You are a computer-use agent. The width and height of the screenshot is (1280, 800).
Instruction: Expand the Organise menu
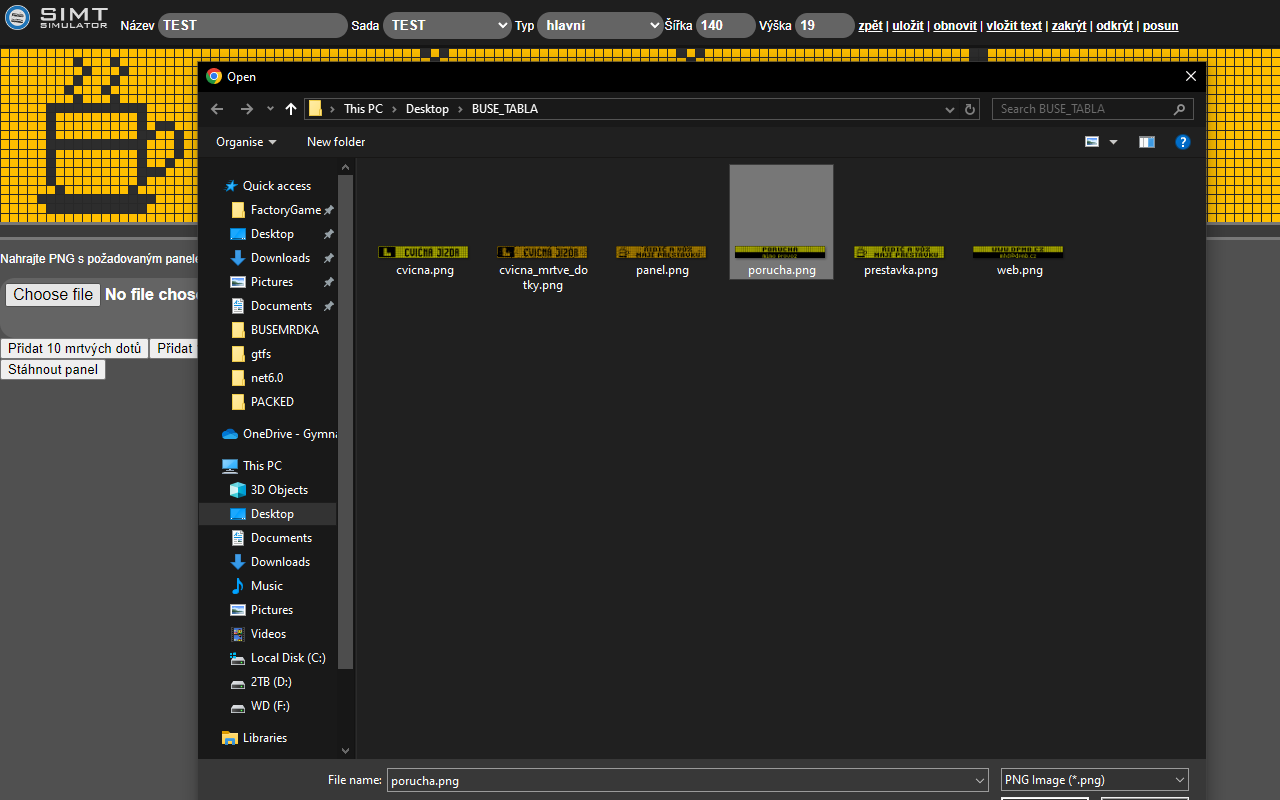click(246, 142)
